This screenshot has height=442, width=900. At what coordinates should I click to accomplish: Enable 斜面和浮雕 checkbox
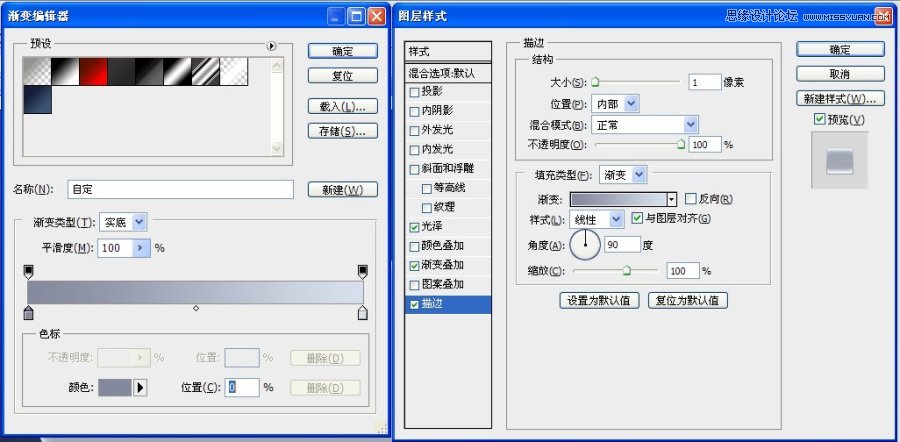point(414,170)
